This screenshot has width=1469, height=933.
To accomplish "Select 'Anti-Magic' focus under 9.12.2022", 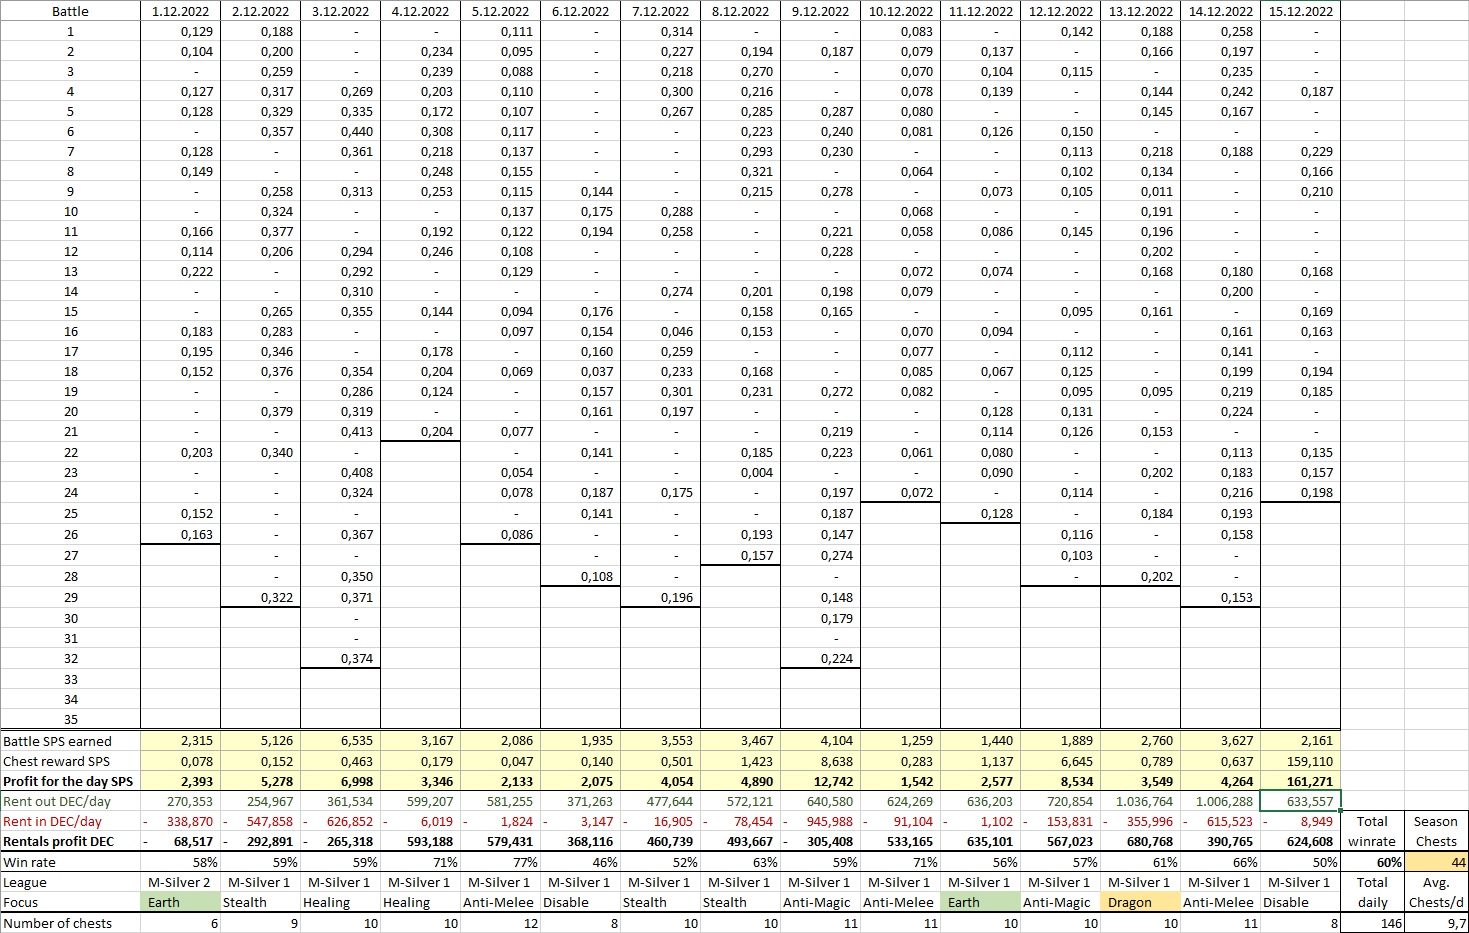I will [x=820, y=902].
